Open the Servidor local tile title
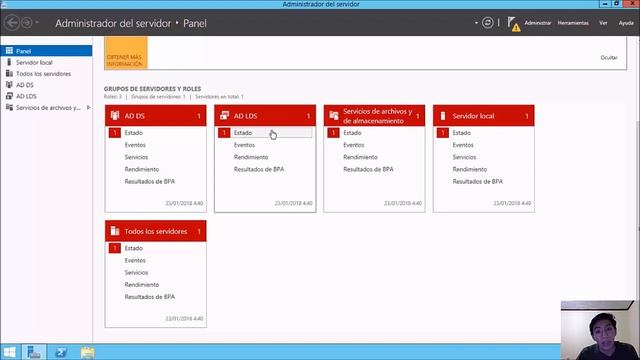Viewport: 640px width, 360px height. 473,116
